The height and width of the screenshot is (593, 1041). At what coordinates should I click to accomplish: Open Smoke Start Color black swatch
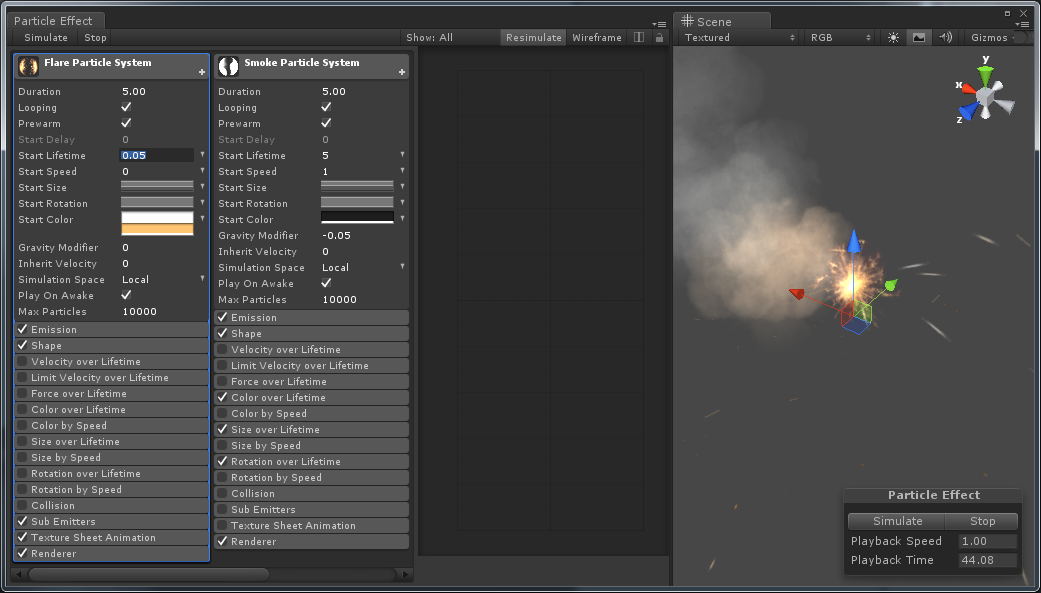coord(357,218)
